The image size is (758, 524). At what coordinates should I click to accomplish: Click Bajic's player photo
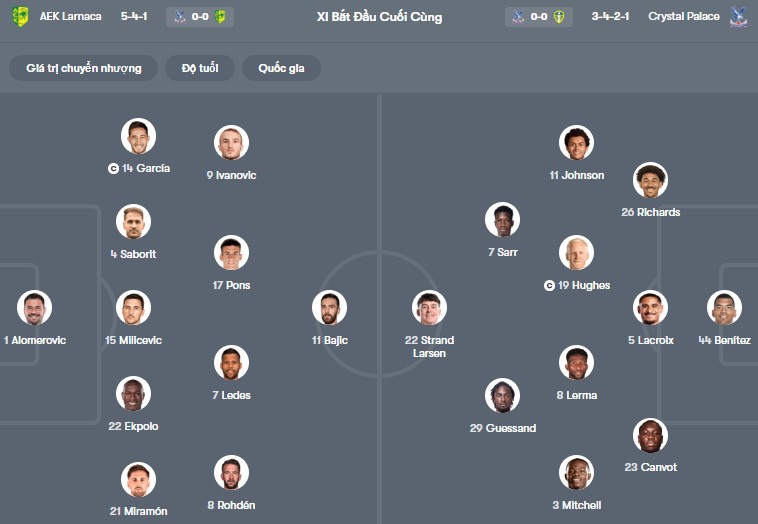[329, 308]
